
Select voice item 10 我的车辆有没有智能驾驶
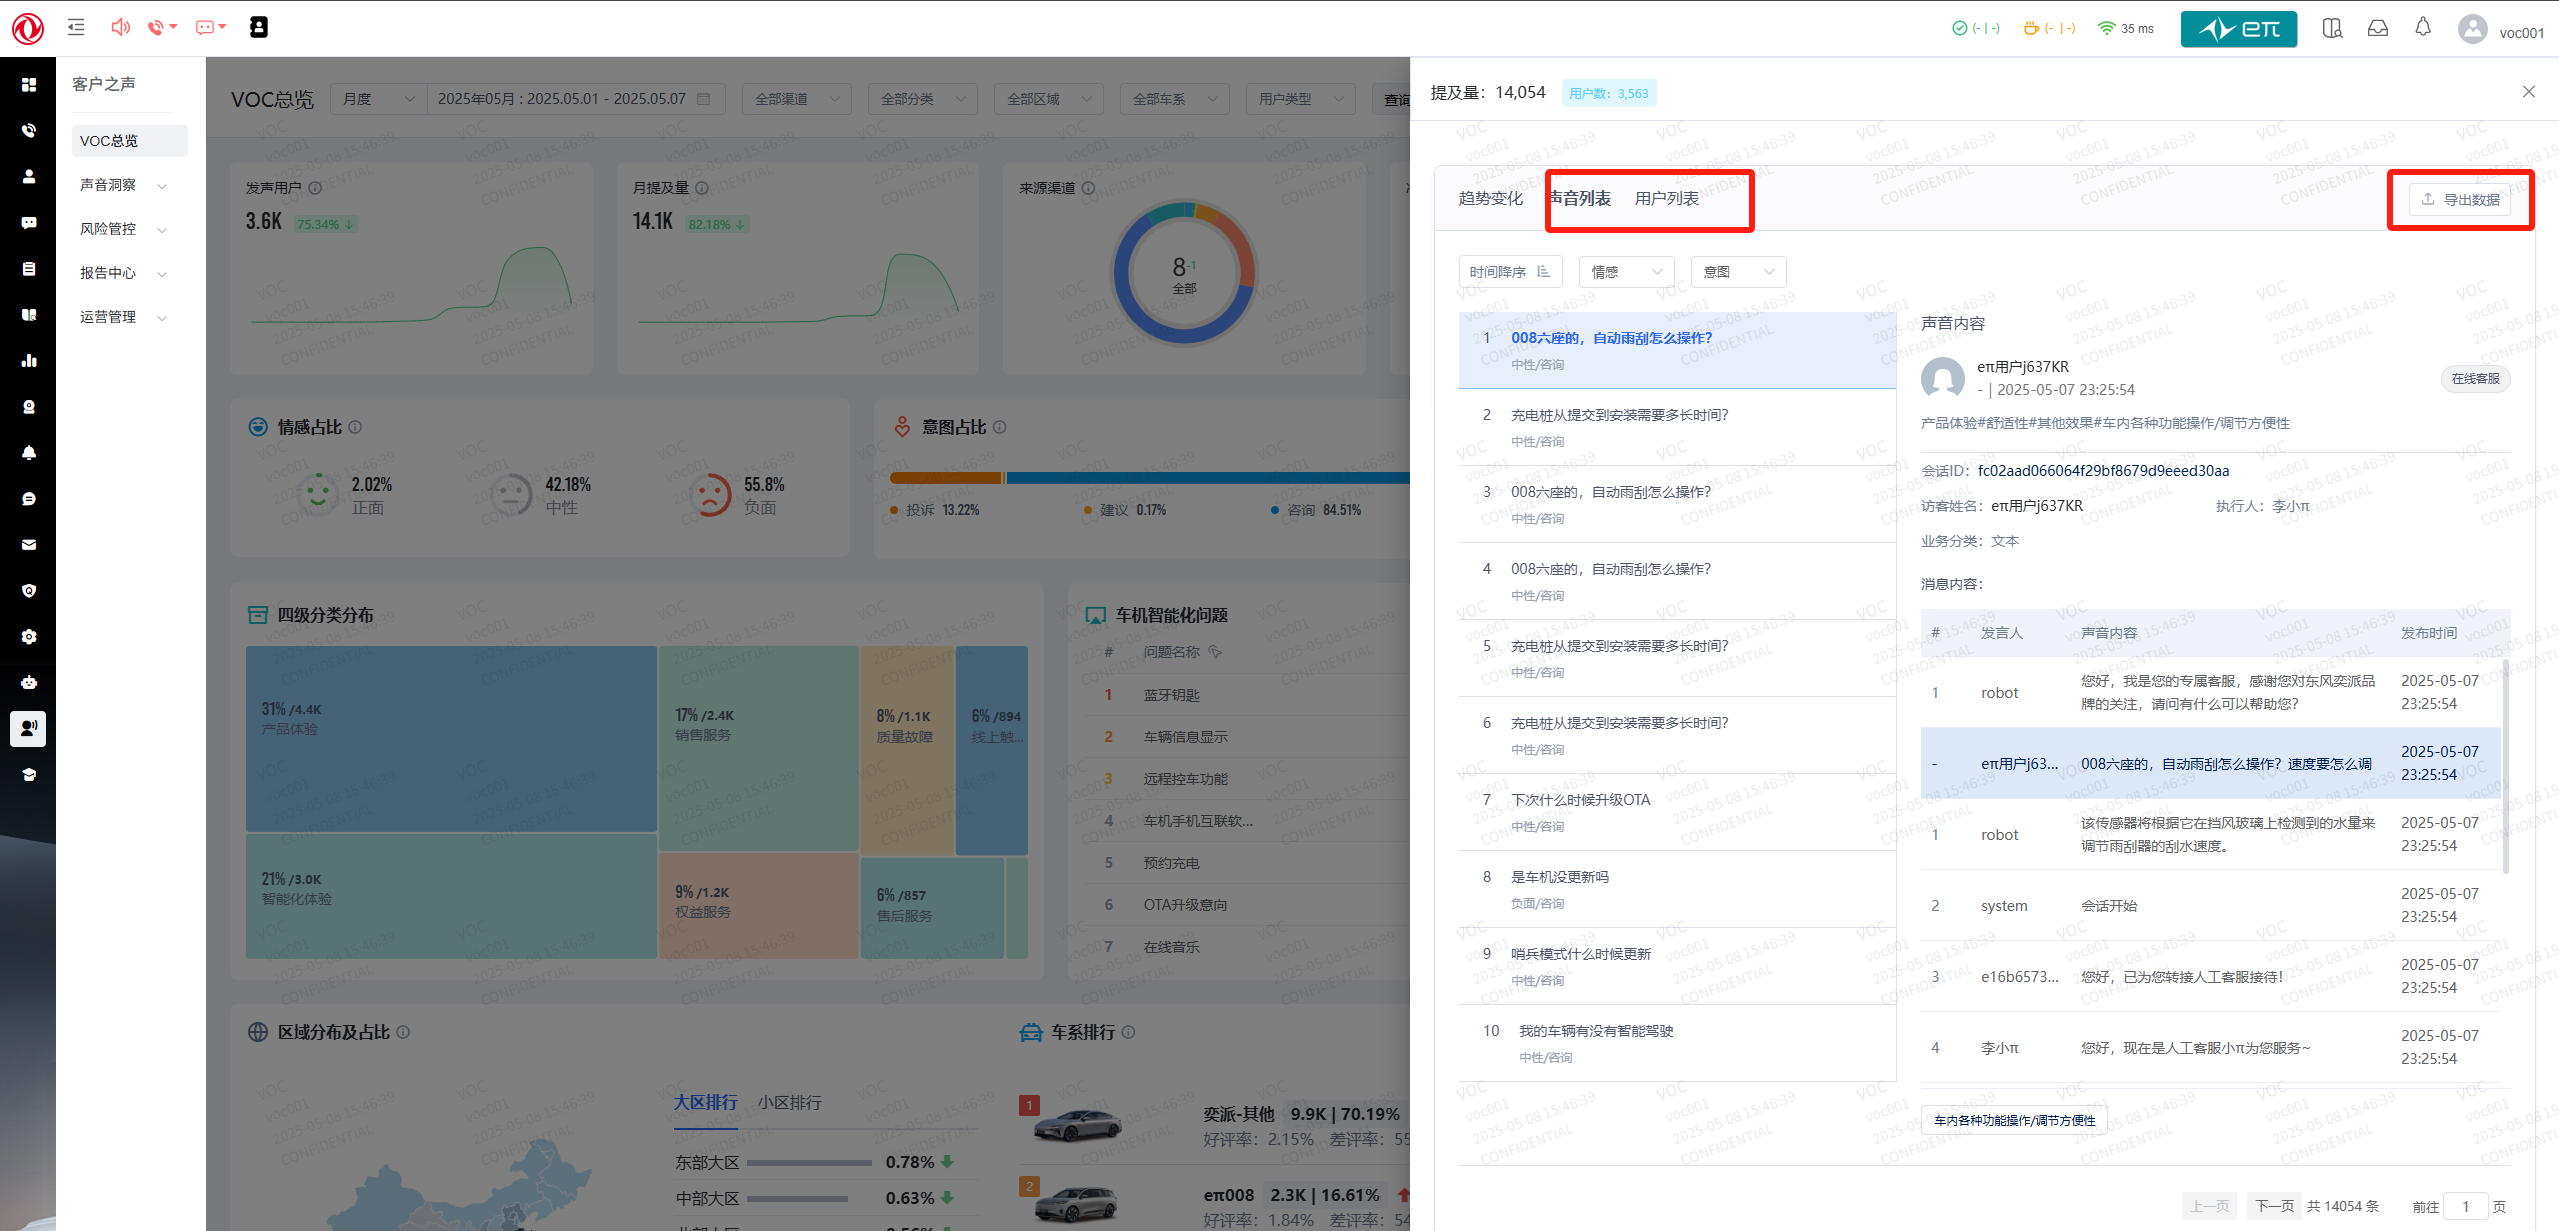1677,1043
